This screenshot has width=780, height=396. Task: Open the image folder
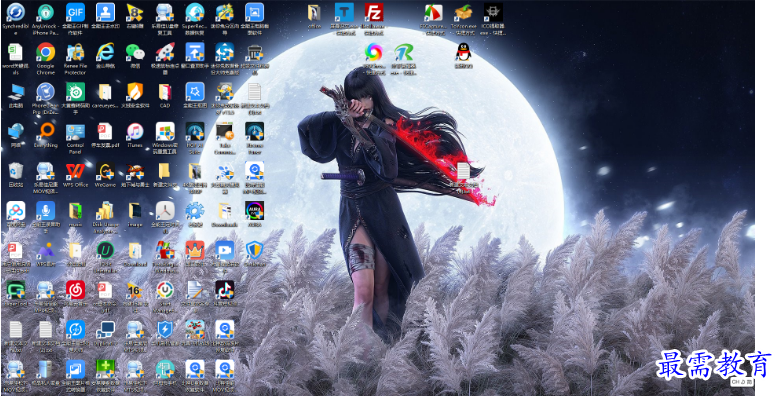pyautogui.click(x=135, y=211)
